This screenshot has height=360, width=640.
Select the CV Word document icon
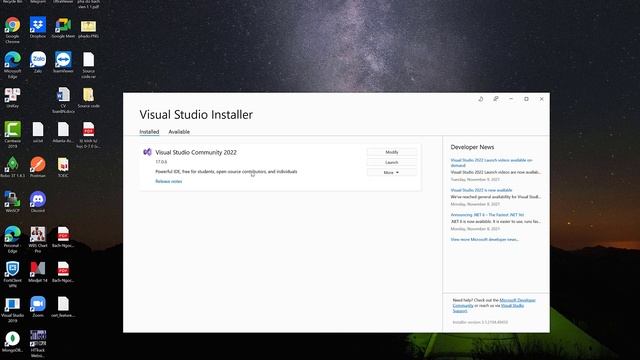point(63,100)
